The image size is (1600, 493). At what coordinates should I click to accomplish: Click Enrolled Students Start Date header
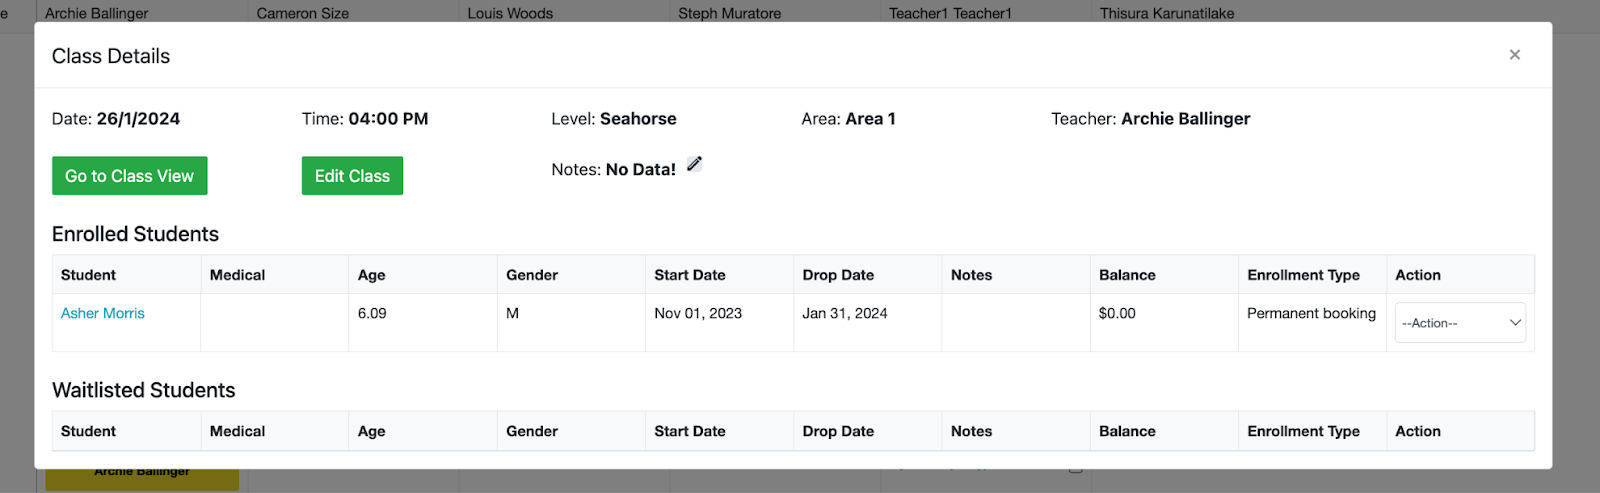coord(690,275)
